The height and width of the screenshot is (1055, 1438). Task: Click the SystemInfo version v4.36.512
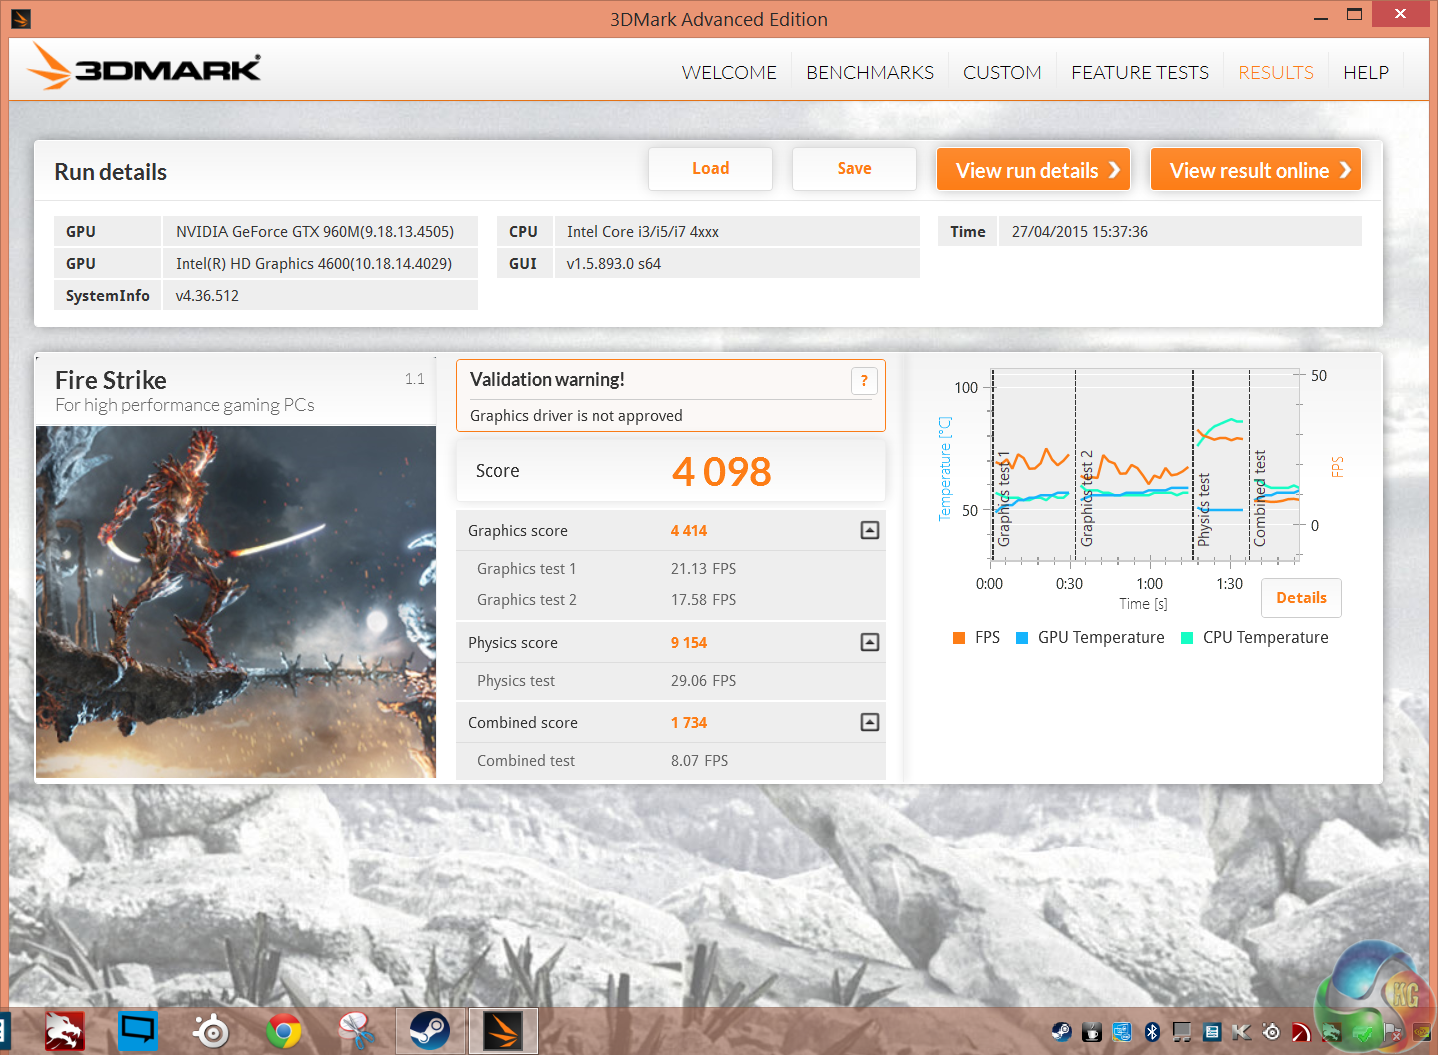coord(207,295)
